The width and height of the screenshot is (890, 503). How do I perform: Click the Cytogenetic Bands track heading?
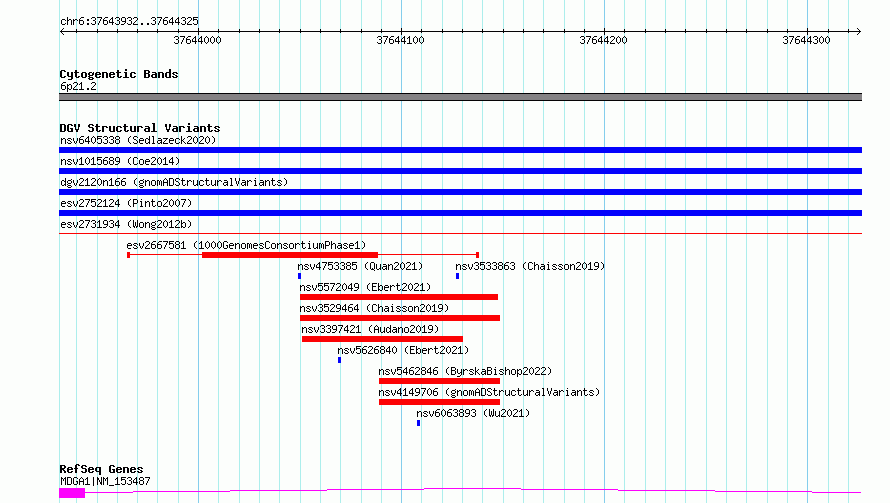point(119,74)
